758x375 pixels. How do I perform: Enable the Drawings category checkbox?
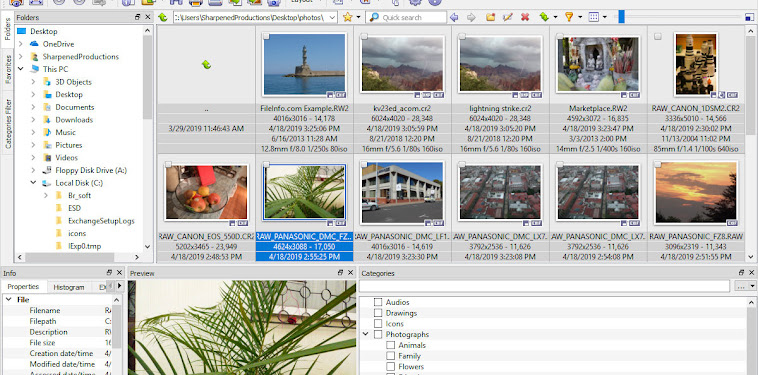378,313
